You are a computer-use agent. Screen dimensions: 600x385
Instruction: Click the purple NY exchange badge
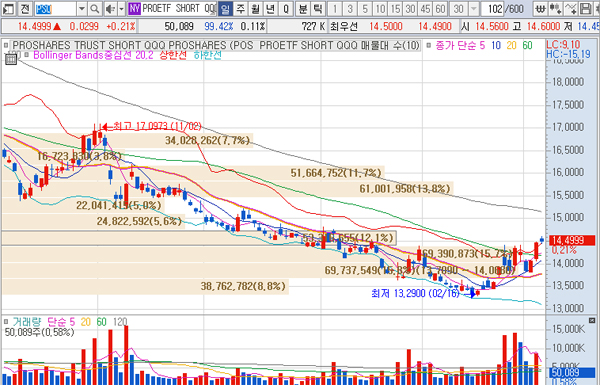point(134,8)
